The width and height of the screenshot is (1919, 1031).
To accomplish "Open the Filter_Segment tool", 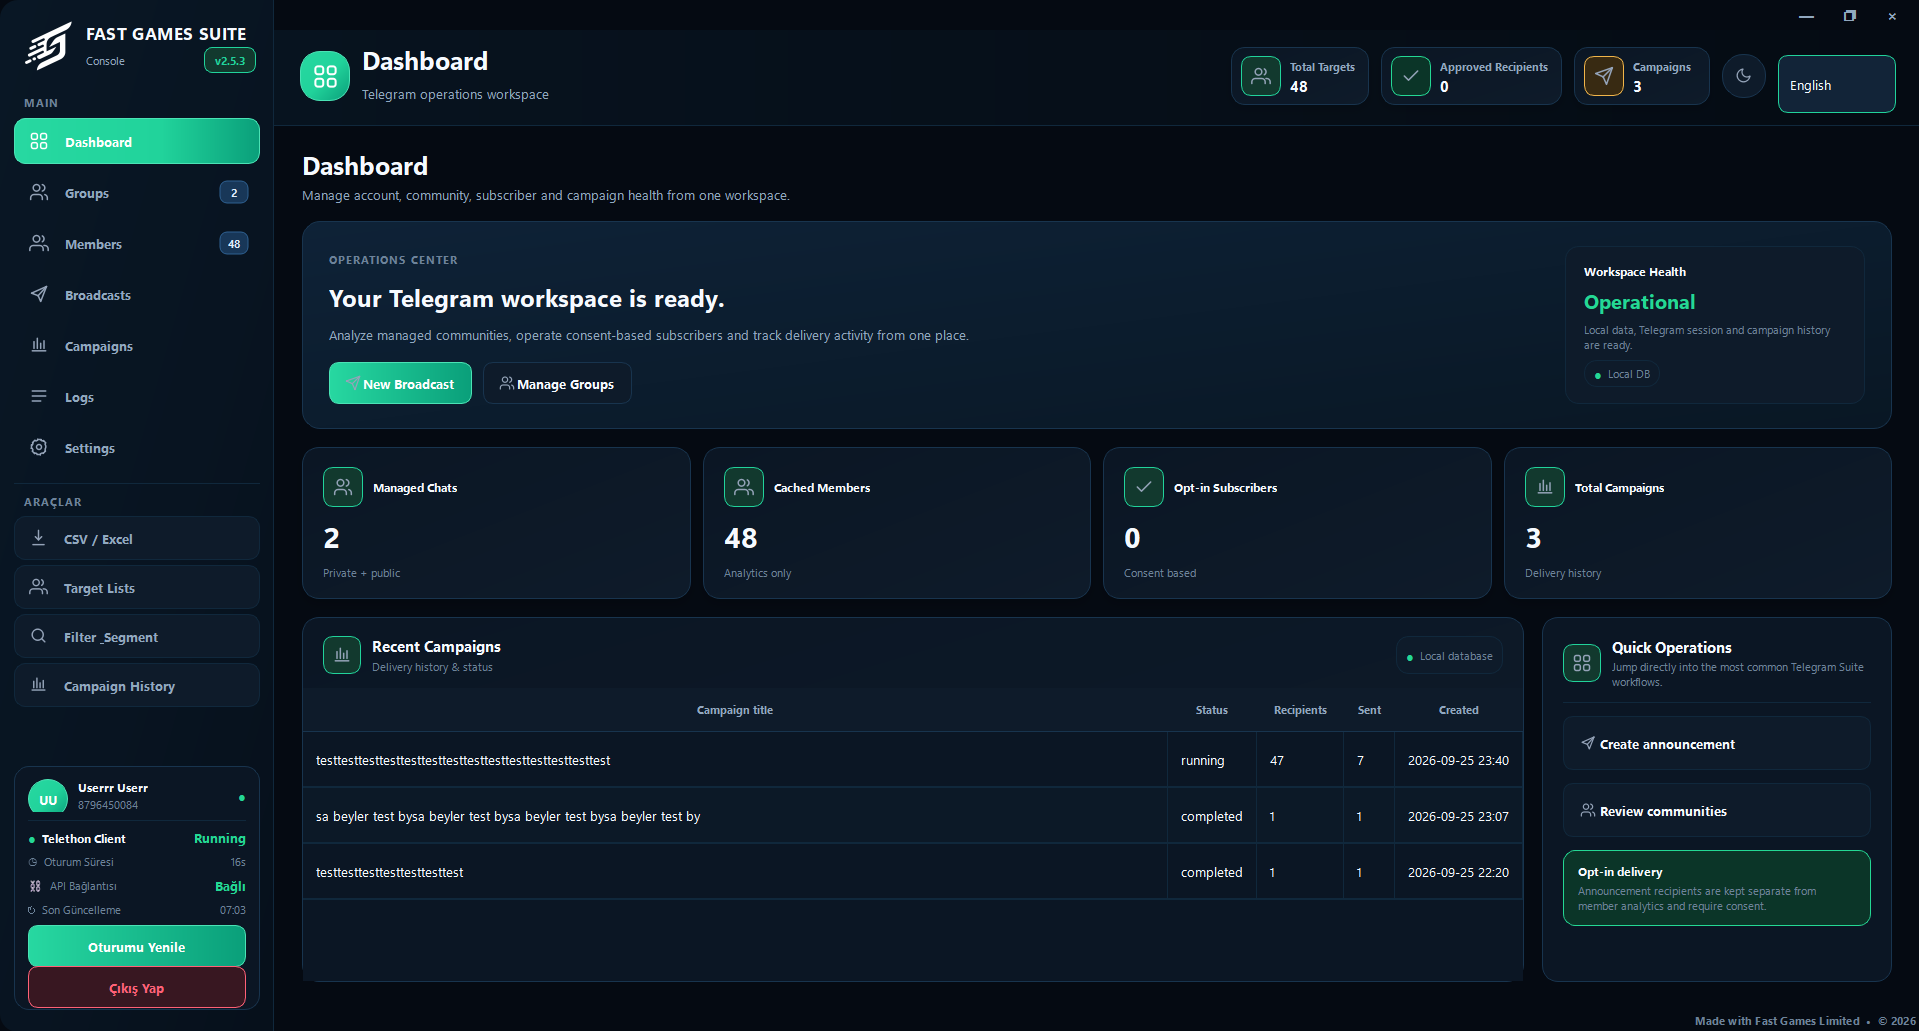I will [137, 636].
